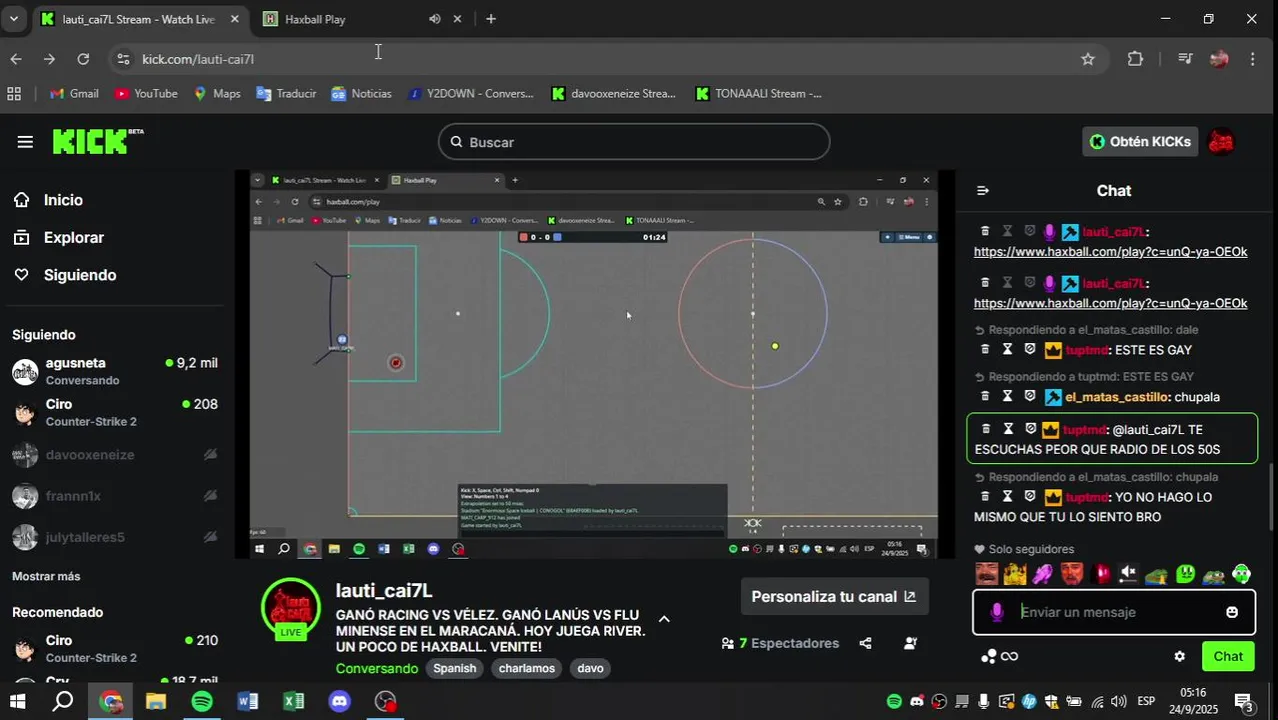
Task: Send message with green Chat button
Action: click(1228, 656)
